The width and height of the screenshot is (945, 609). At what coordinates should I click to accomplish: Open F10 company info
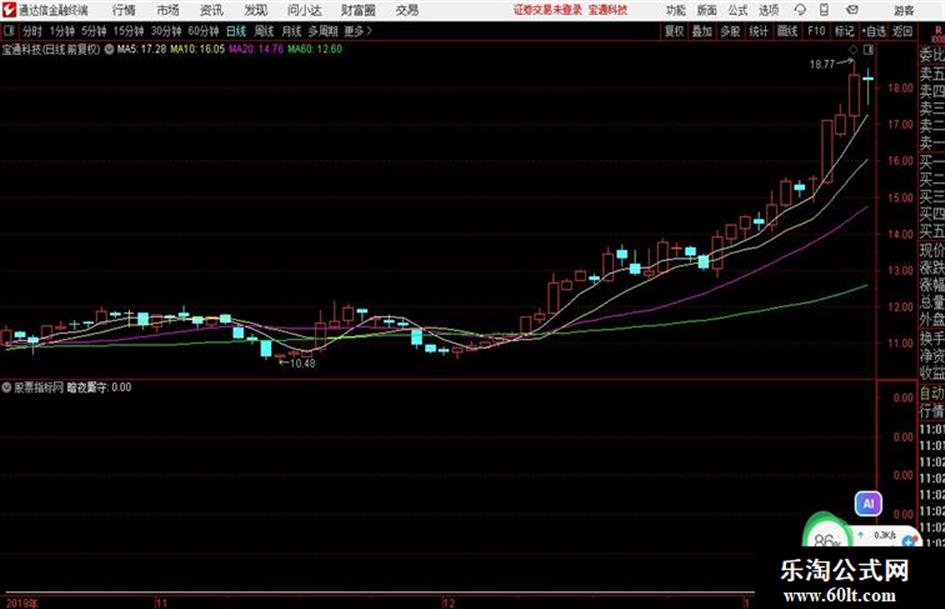coord(816,31)
